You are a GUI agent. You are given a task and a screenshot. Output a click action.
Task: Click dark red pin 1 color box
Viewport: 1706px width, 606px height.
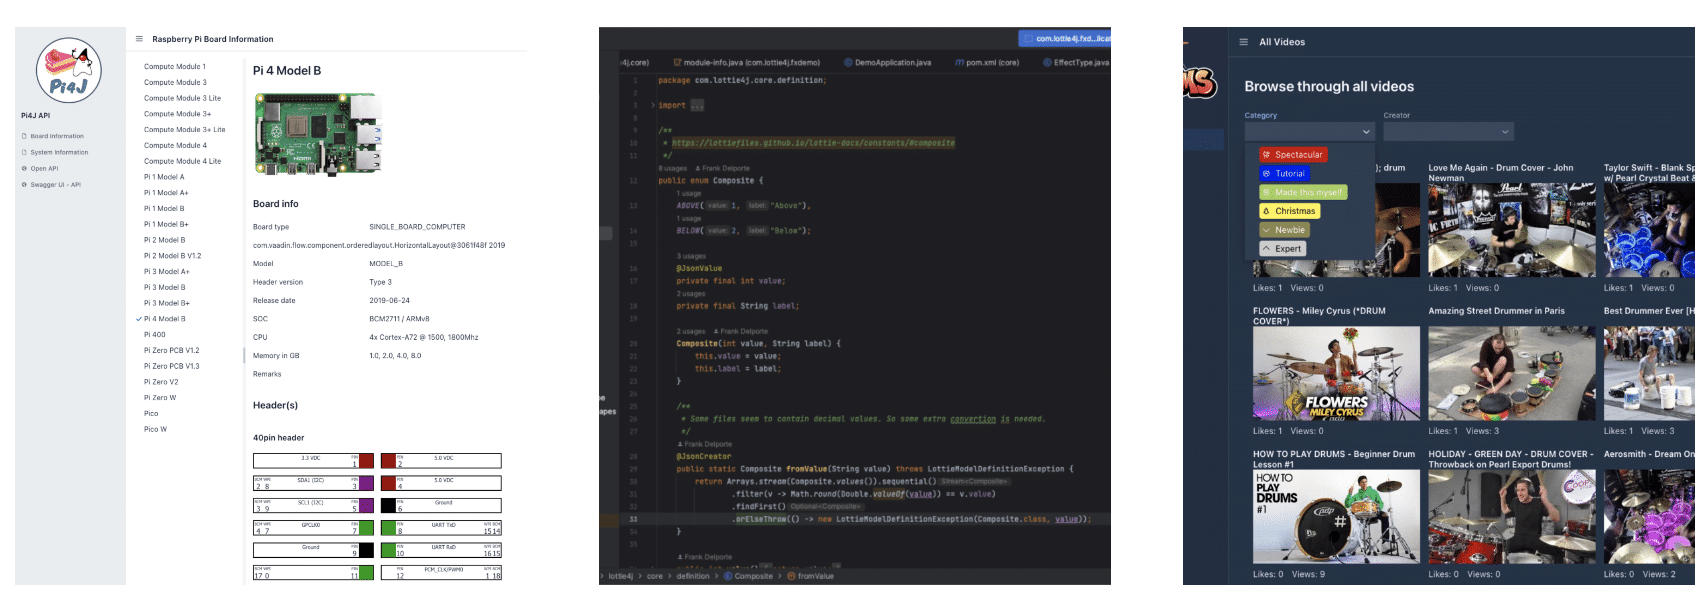click(366, 461)
